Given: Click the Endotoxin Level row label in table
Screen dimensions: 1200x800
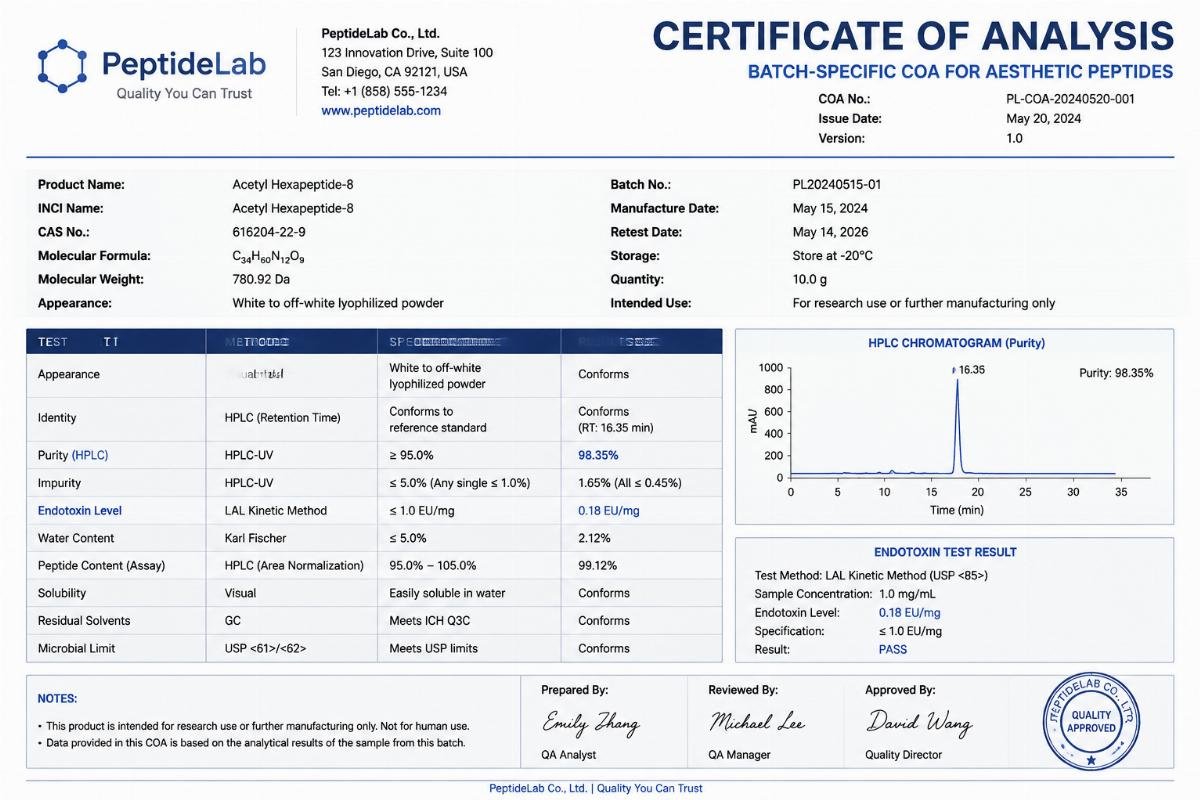Looking at the screenshot, I should (80, 510).
